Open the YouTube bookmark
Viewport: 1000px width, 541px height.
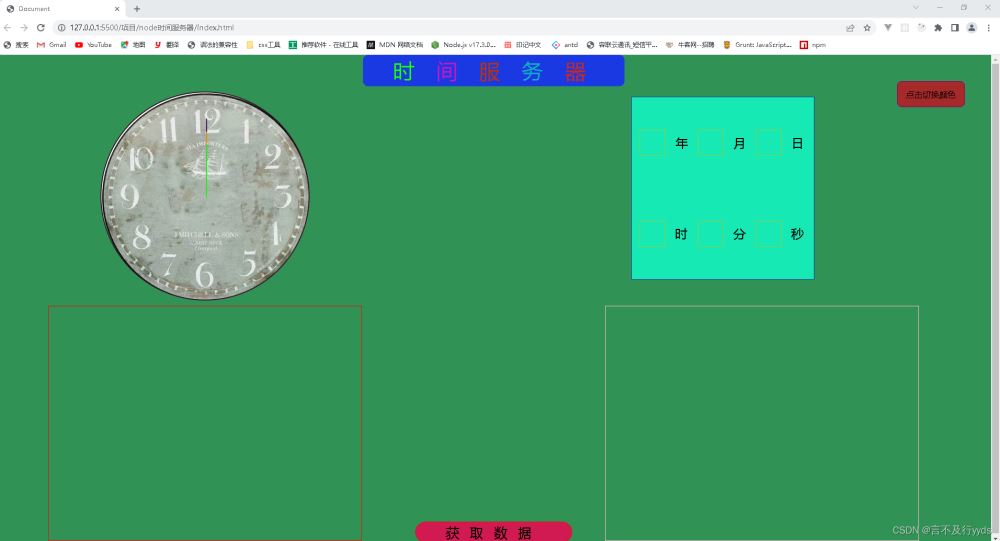click(93, 45)
